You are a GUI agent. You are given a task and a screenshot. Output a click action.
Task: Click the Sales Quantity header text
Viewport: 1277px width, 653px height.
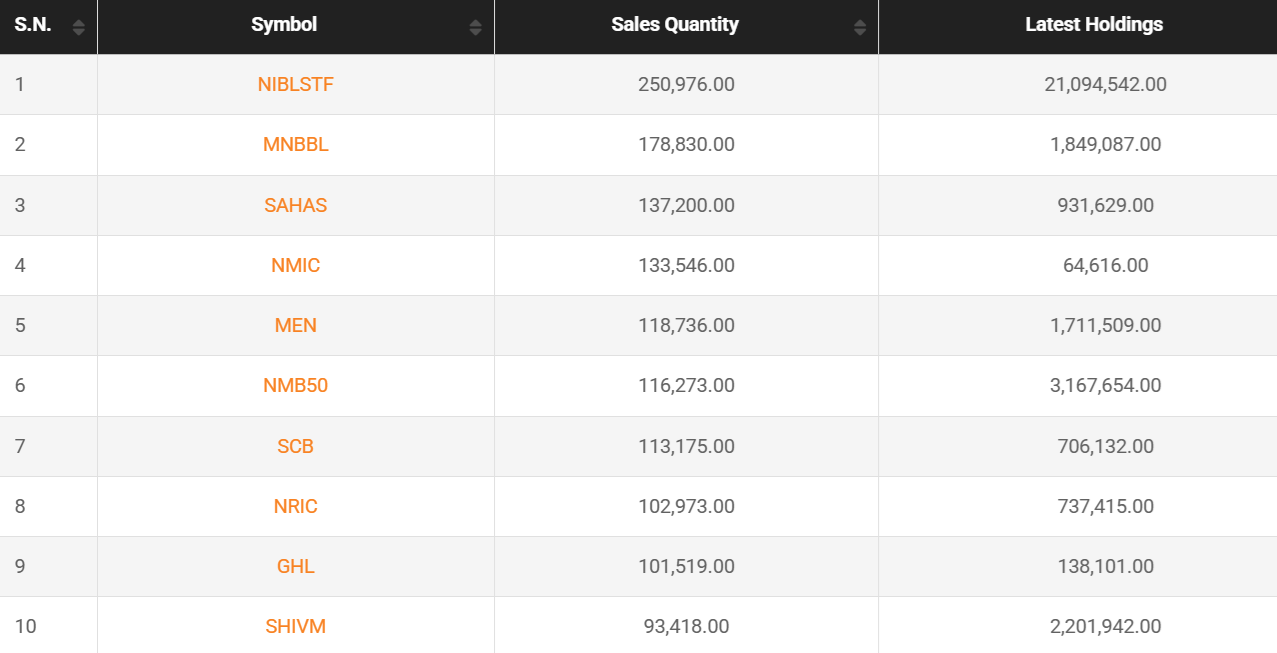pyautogui.click(x=675, y=25)
